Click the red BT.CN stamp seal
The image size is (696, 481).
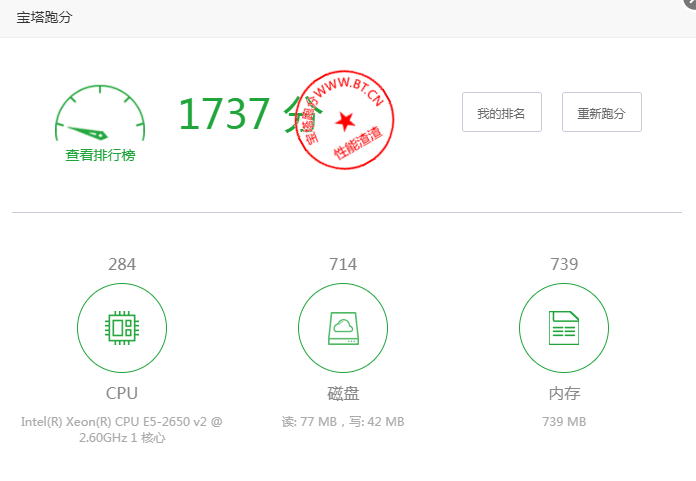pos(345,121)
